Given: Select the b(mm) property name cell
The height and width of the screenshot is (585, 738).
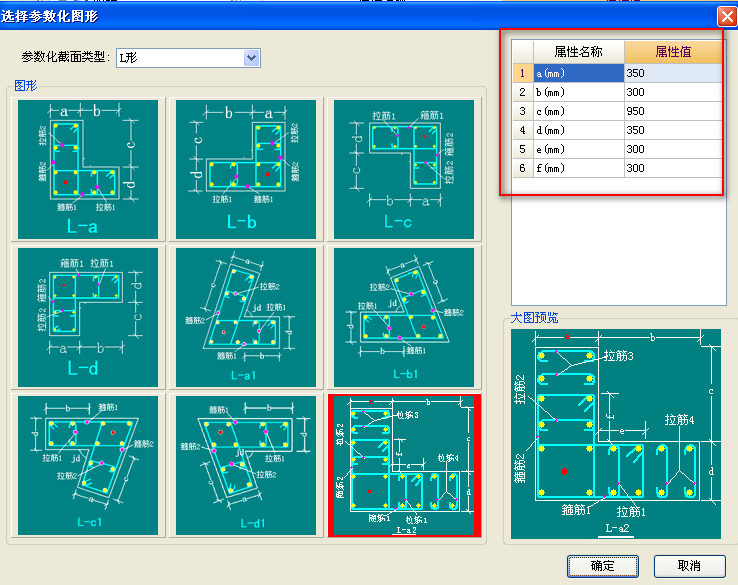Looking at the screenshot, I should 578,92.
